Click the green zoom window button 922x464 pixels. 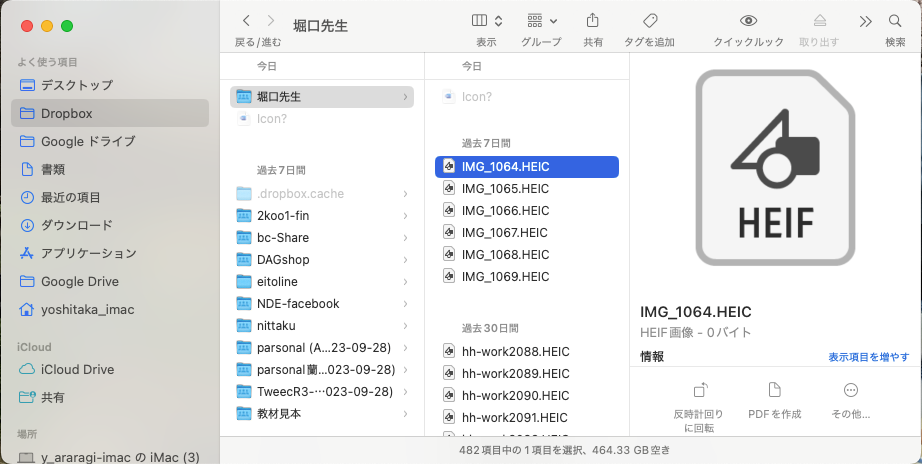coord(67,26)
